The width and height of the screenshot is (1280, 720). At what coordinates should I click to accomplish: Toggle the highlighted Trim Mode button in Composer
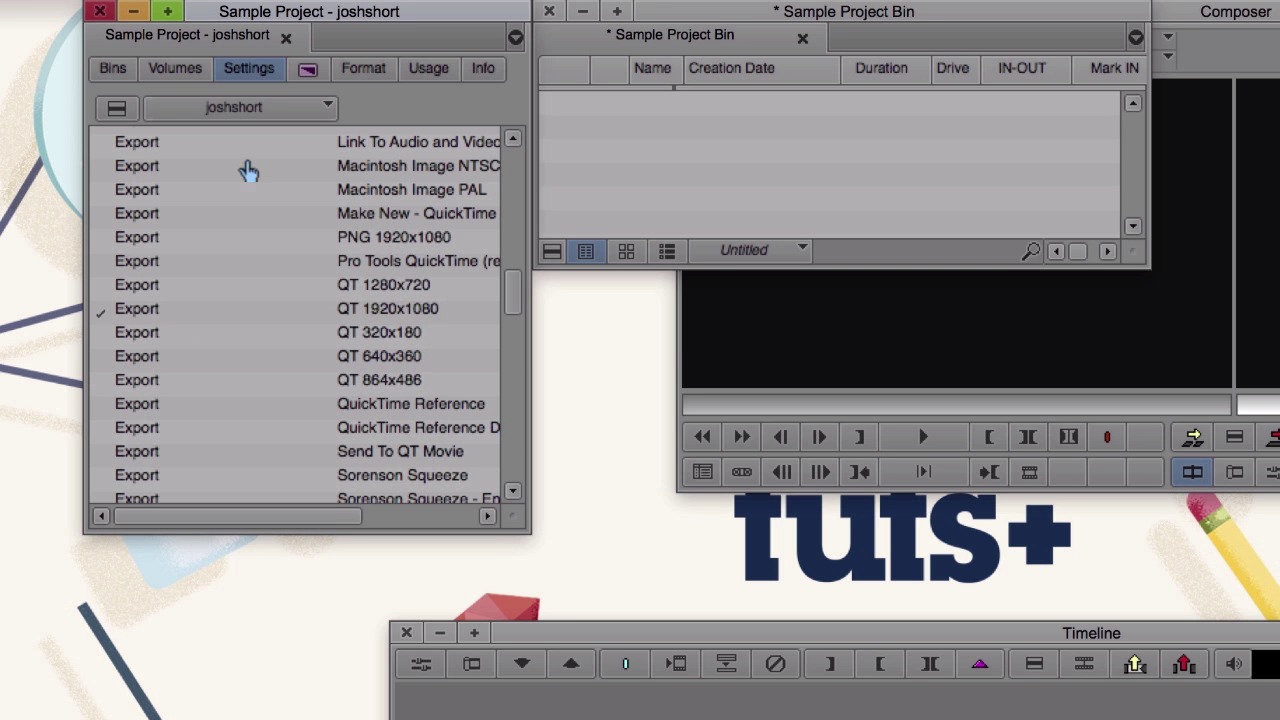[1193, 472]
